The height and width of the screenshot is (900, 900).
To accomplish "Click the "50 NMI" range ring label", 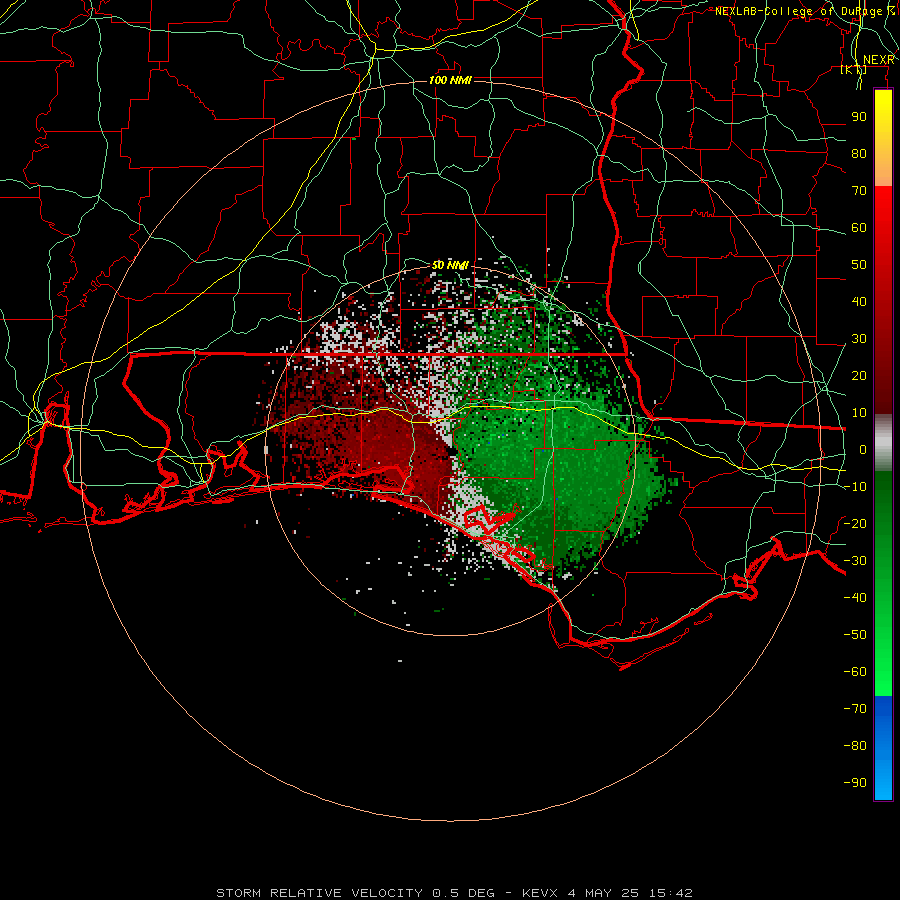I will tap(450, 265).
